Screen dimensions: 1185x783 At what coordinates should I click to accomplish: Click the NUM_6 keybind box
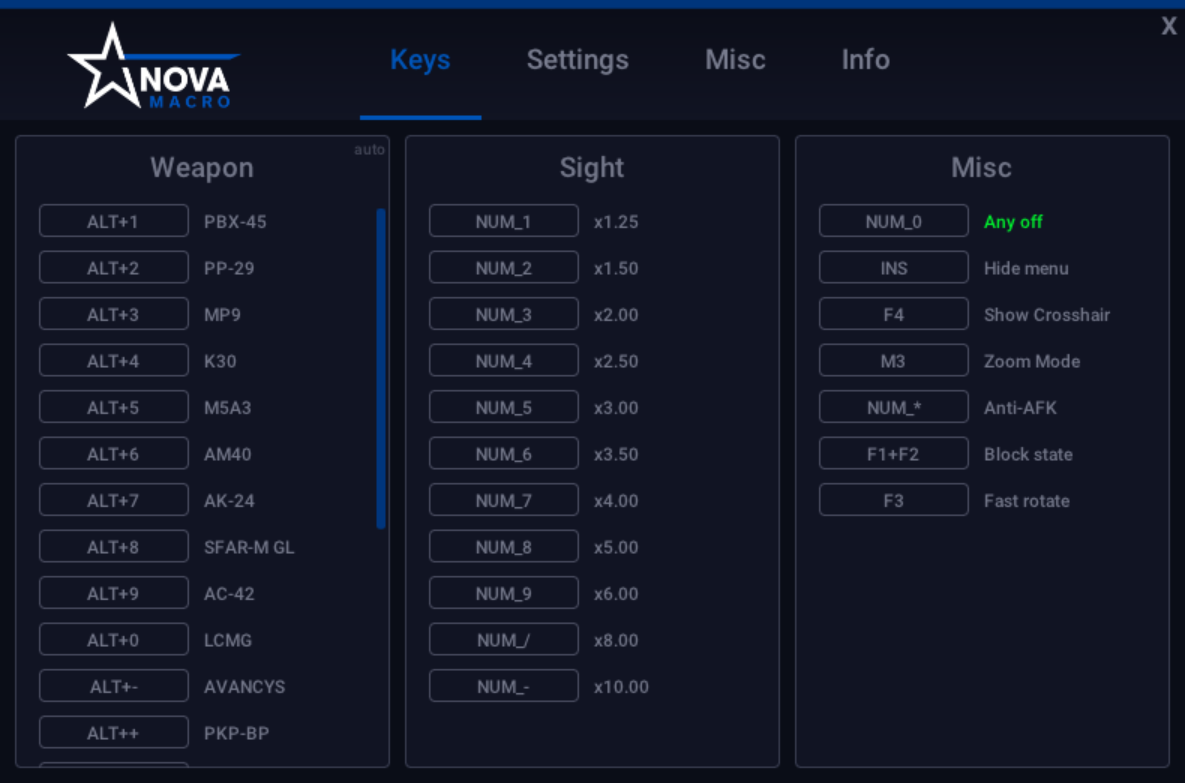(503, 453)
